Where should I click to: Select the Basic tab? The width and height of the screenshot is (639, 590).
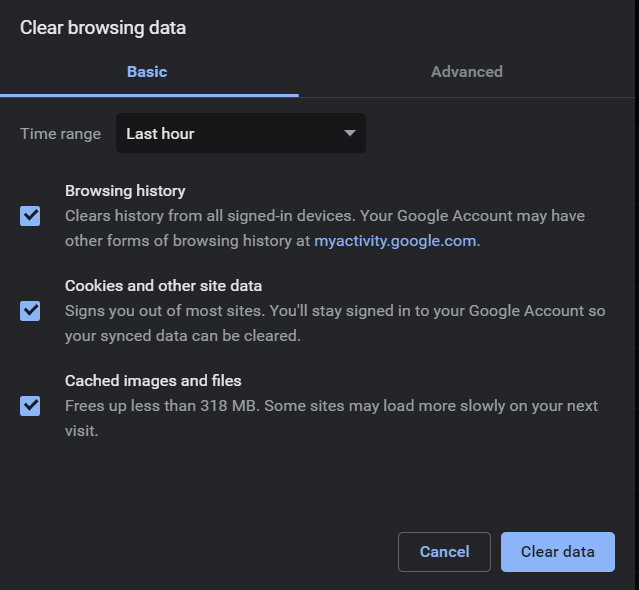point(147,72)
